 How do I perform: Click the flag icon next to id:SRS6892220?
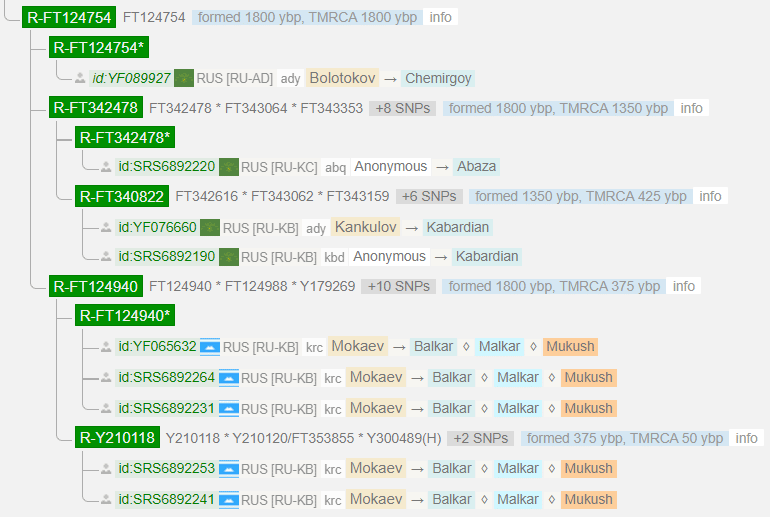click(x=229, y=167)
